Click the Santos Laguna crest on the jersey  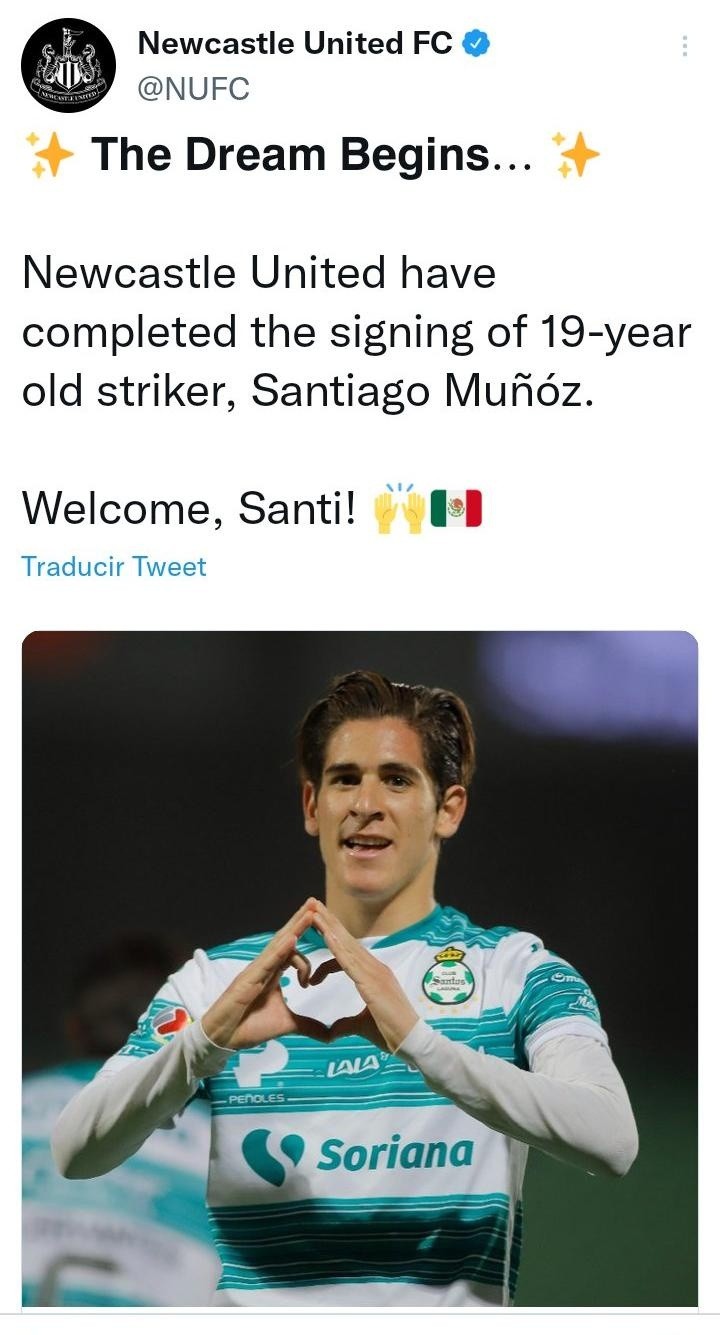pyautogui.click(x=447, y=976)
